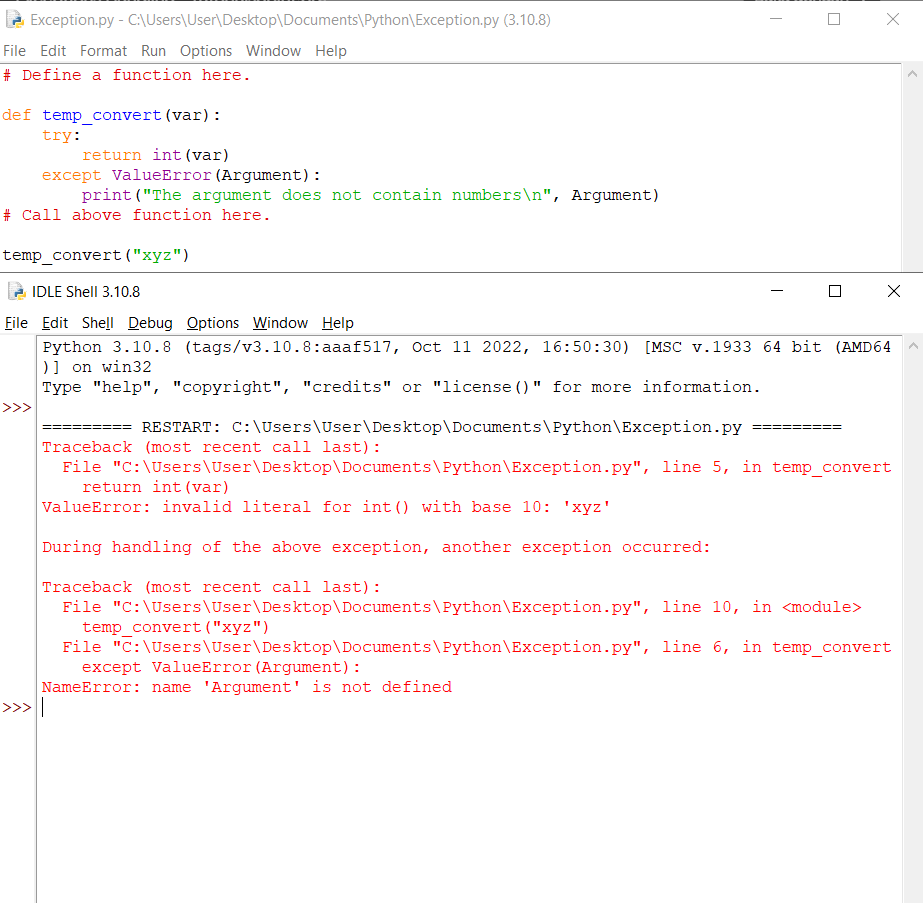Open the Window menu in IDLE Shell

[280, 323]
